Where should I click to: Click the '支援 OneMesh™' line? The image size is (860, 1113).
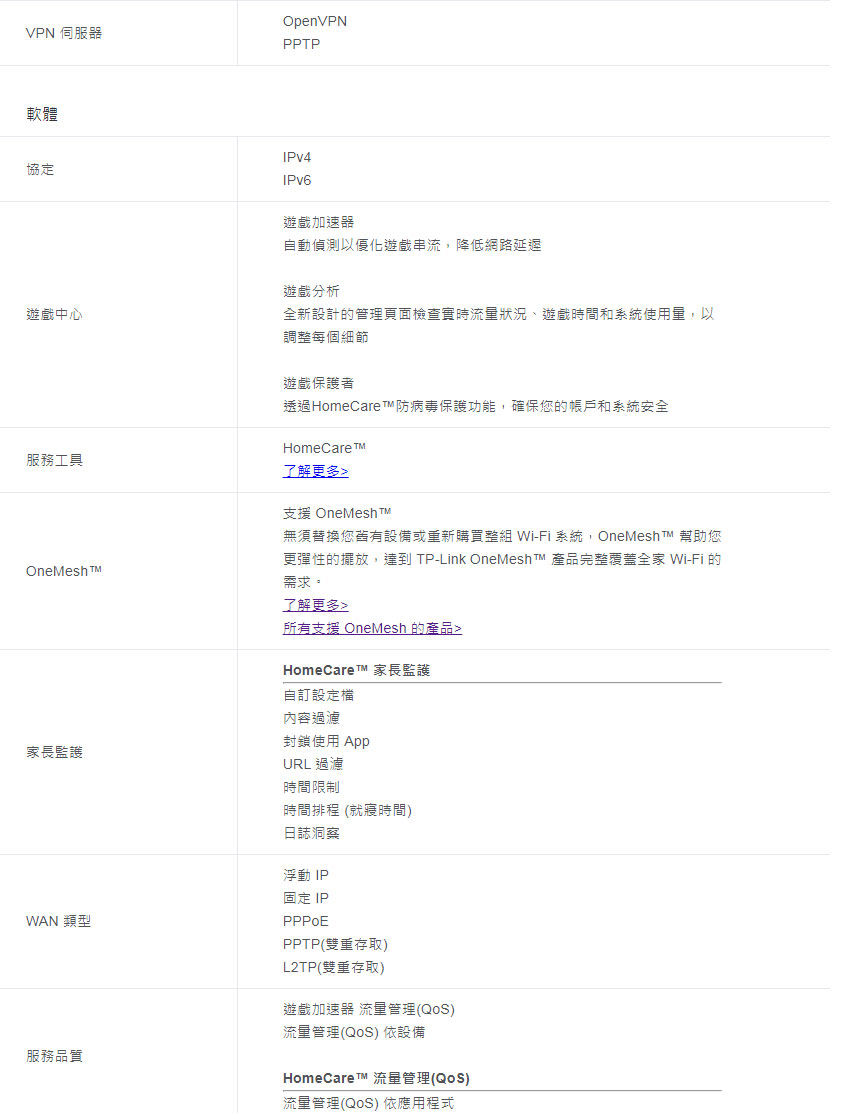tap(337, 513)
